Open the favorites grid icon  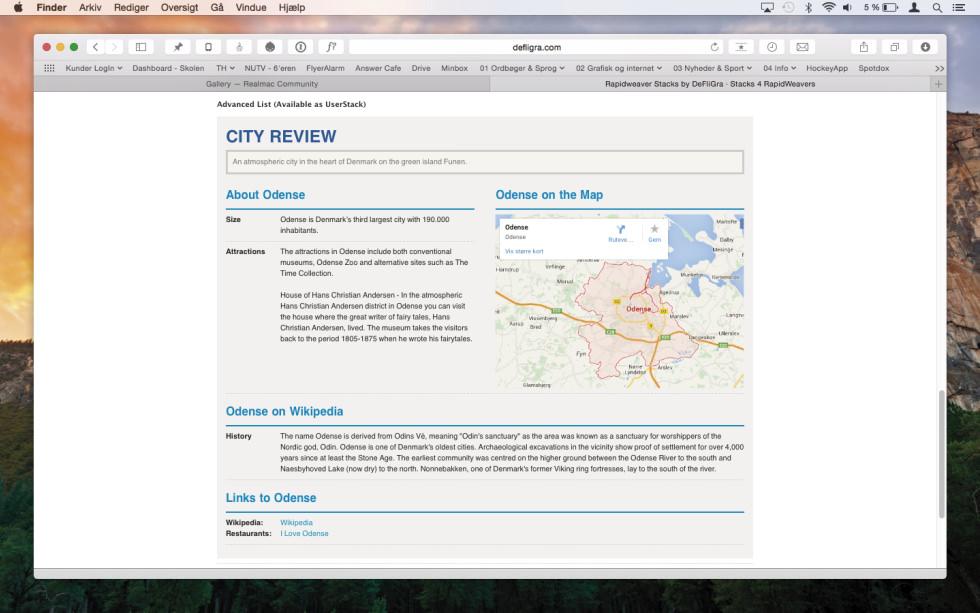49,68
